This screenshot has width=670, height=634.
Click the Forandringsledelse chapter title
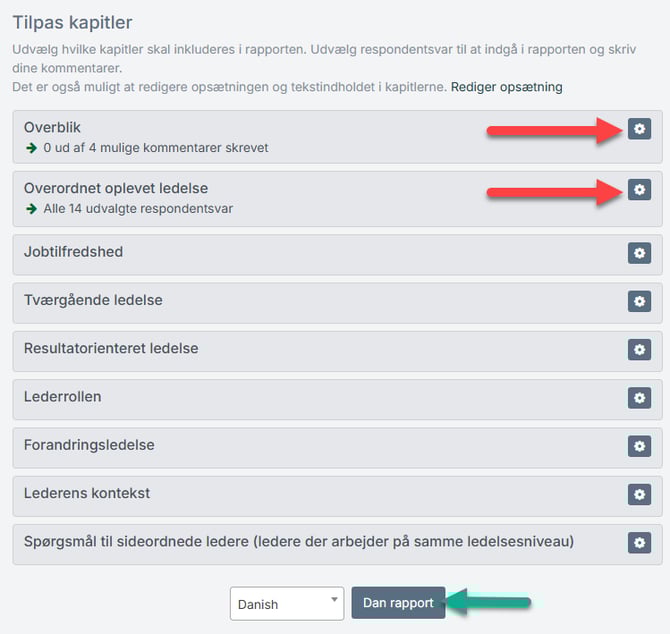(x=89, y=445)
